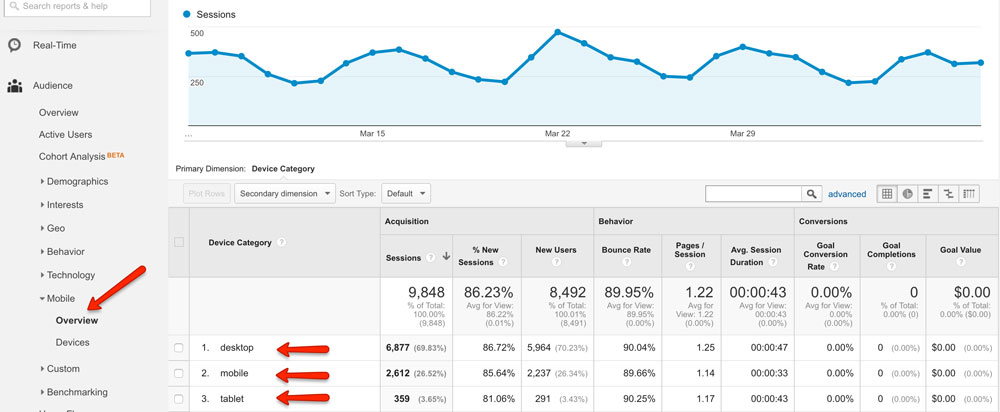Click the Mar 22 peak data point
This screenshot has width=1000, height=412.
[x=557, y=31]
